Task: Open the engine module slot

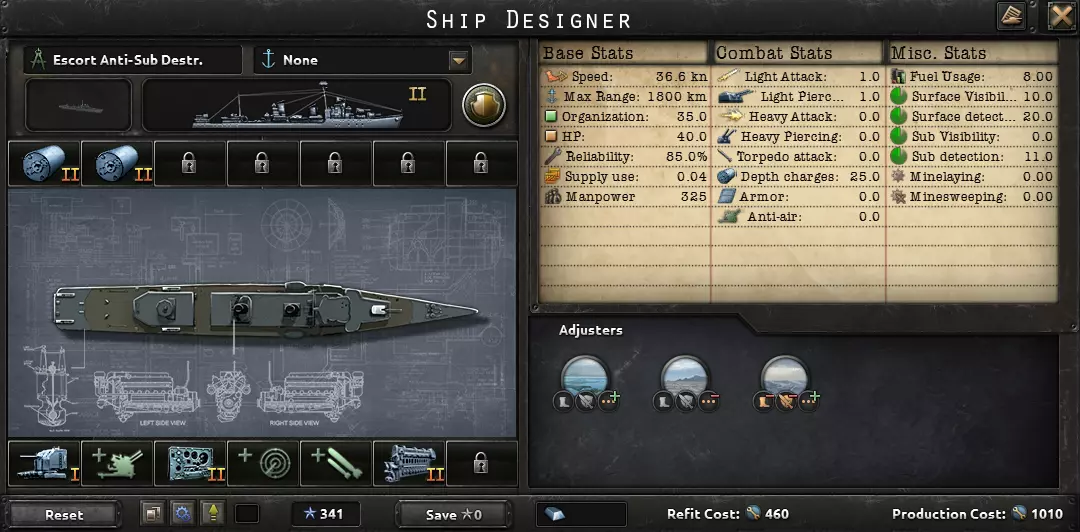Action: tap(410, 464)
